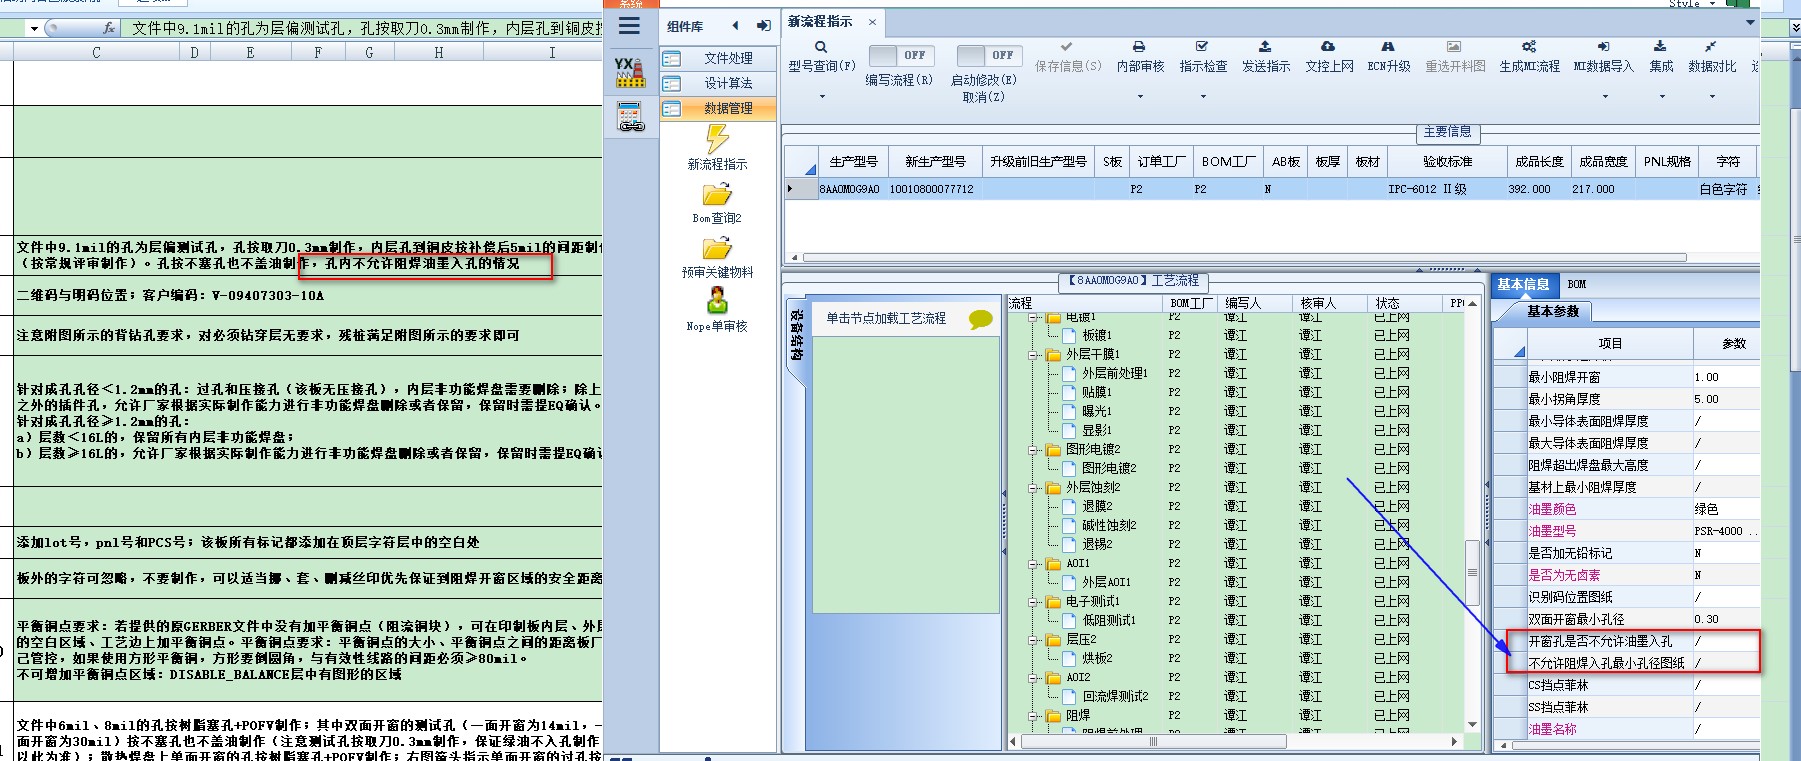Close the 新流程指示 tab
The image size is (1801, 761).
pos(872,21)
